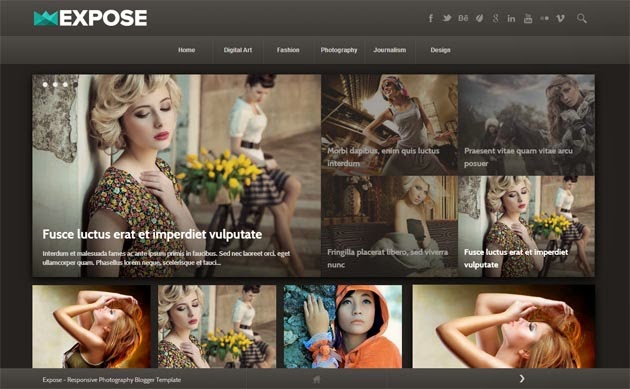The width and height of the screenshot is (630, 389).
Task: Open the Facebook social icon
Action: 431,18
